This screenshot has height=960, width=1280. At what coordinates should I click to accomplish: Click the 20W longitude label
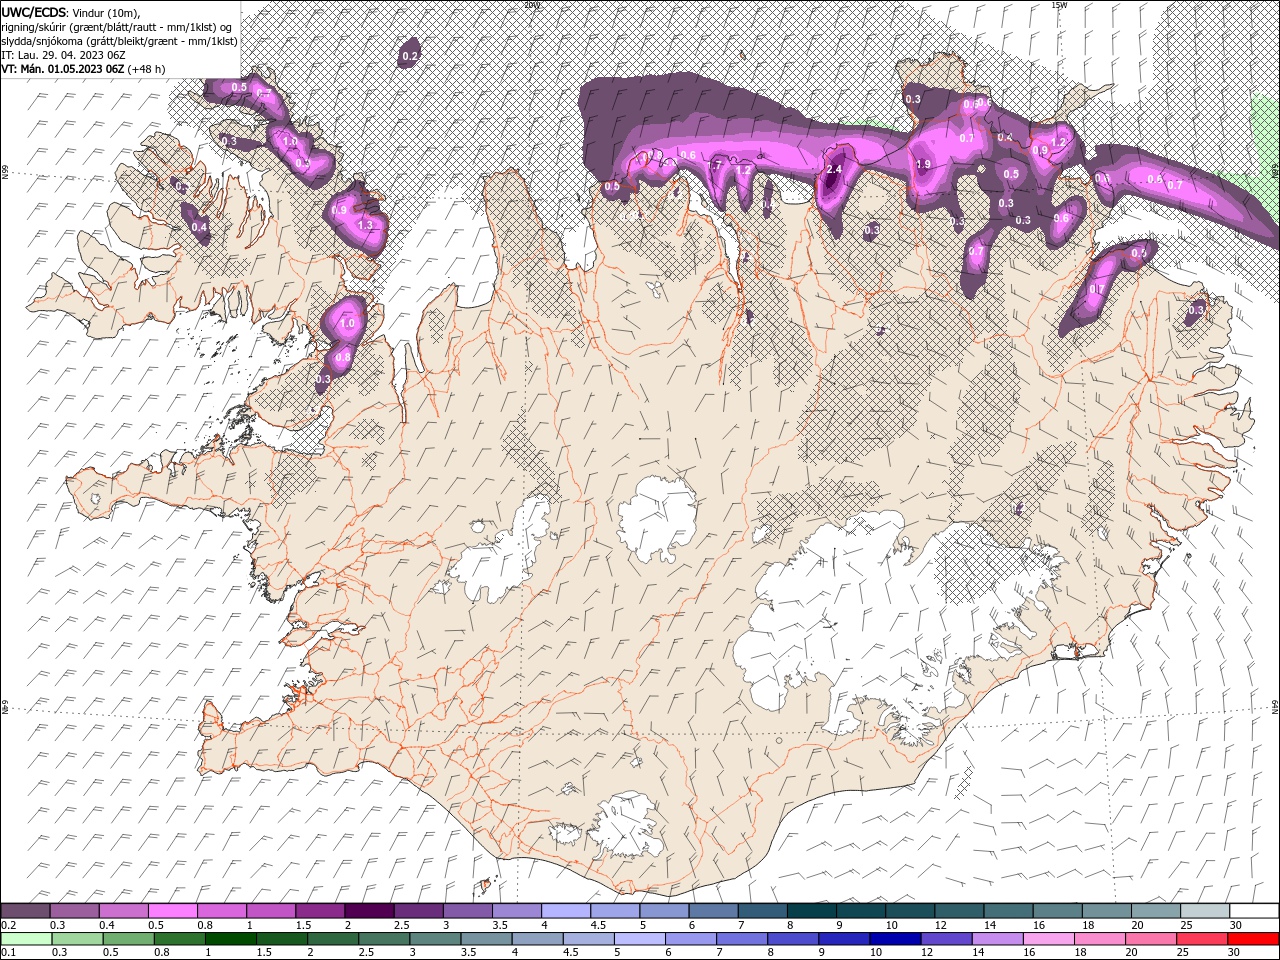pyautogui.click(x=531, y=5)
